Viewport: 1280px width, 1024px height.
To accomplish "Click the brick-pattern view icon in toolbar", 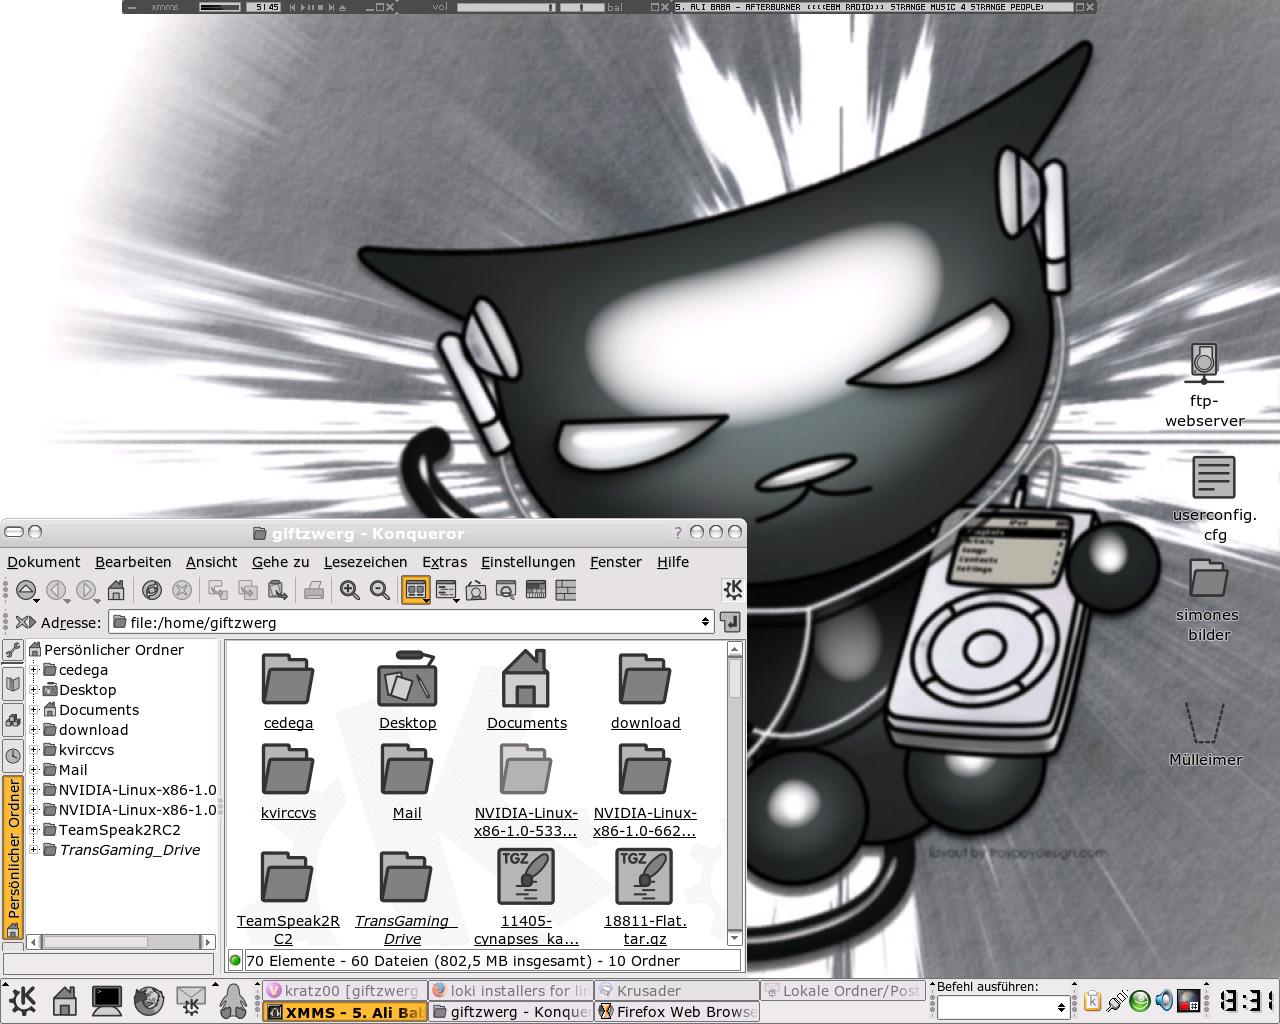I will 566,590.
